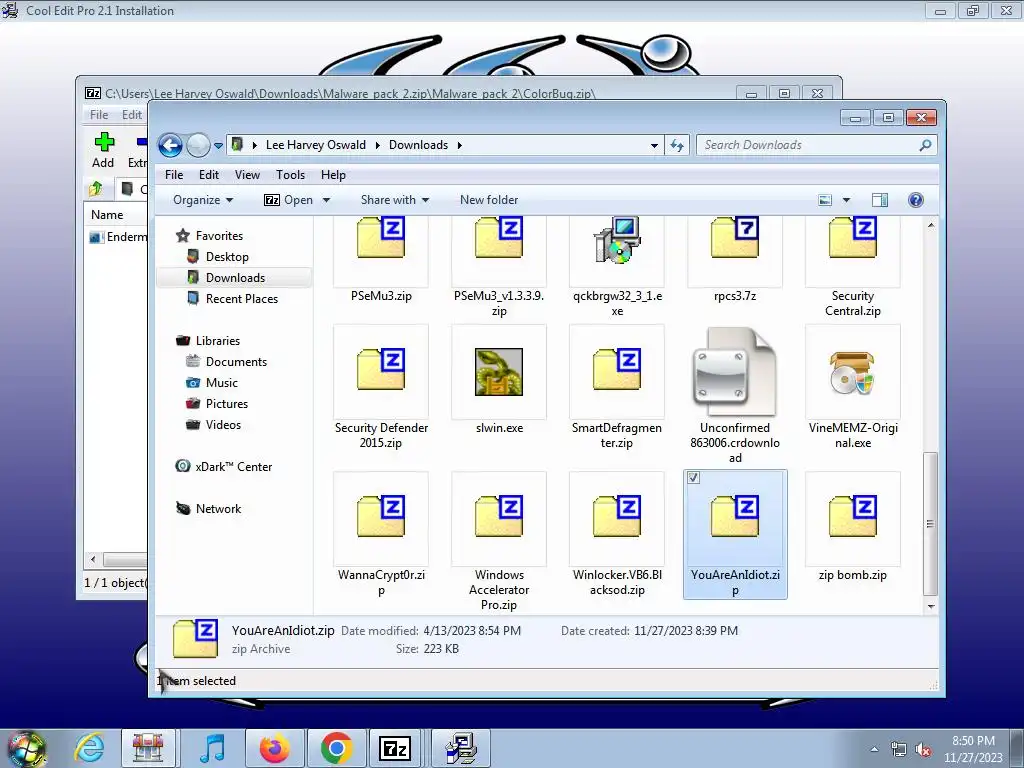The width and height of the screenshot is (1024, 768).
Task: Toggle the preview pane icon
Action: [880, 200]
